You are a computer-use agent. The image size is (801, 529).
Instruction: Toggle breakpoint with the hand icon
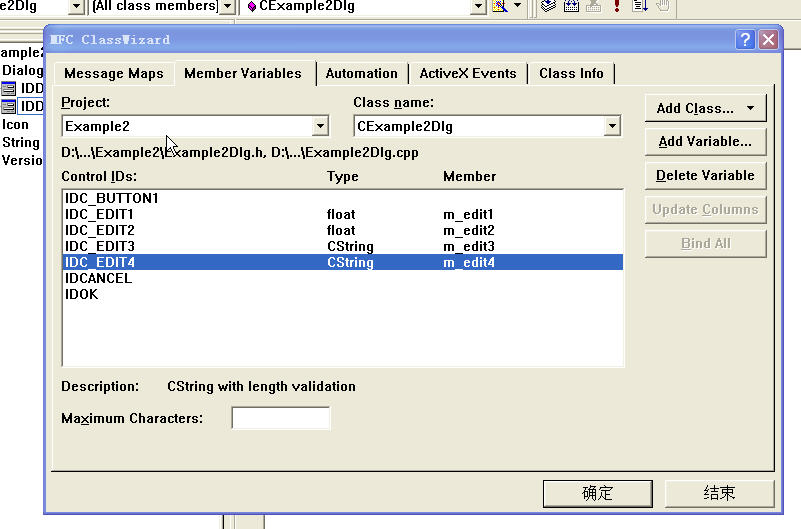click(x=663, y=6)
